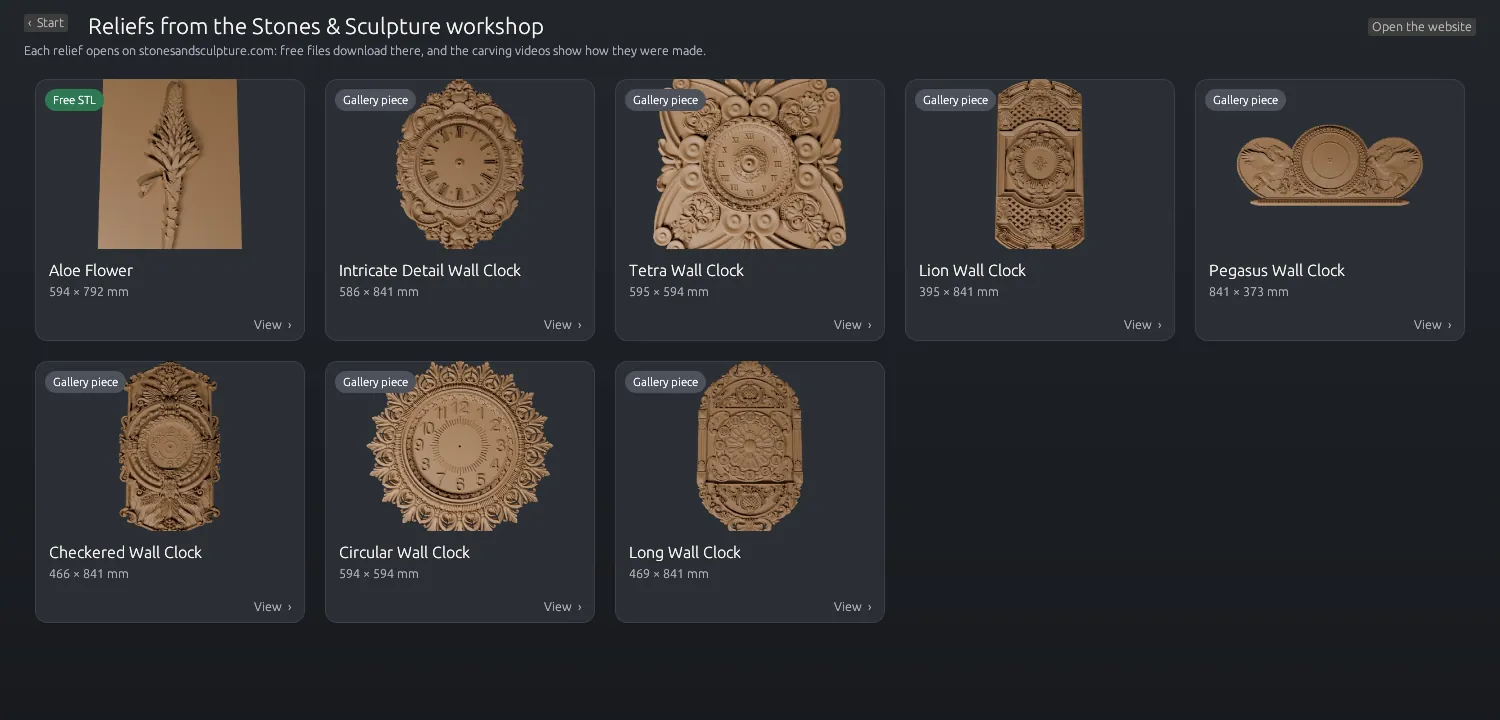The image size is (1500, 720).
Task: Open the Aloe Flower relief thumbnail
Action: 170,164
